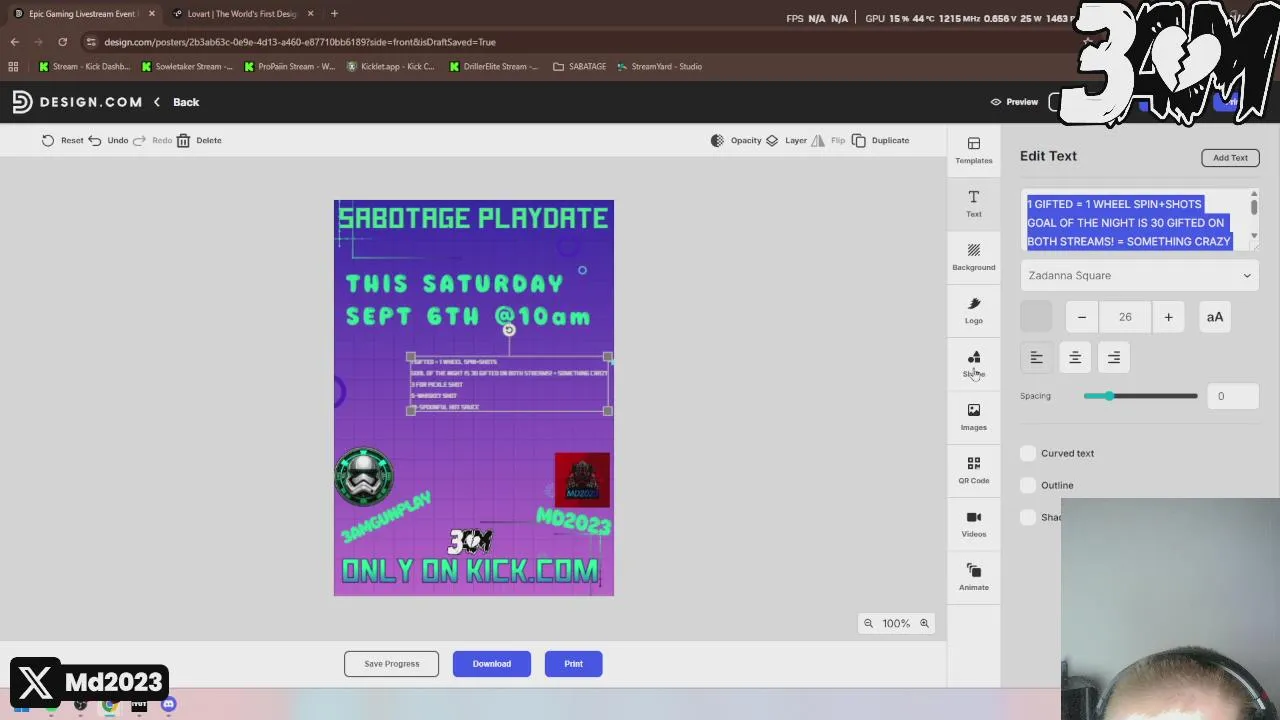Open the Opacity control
1280x720 pixels.
(736, 140)
